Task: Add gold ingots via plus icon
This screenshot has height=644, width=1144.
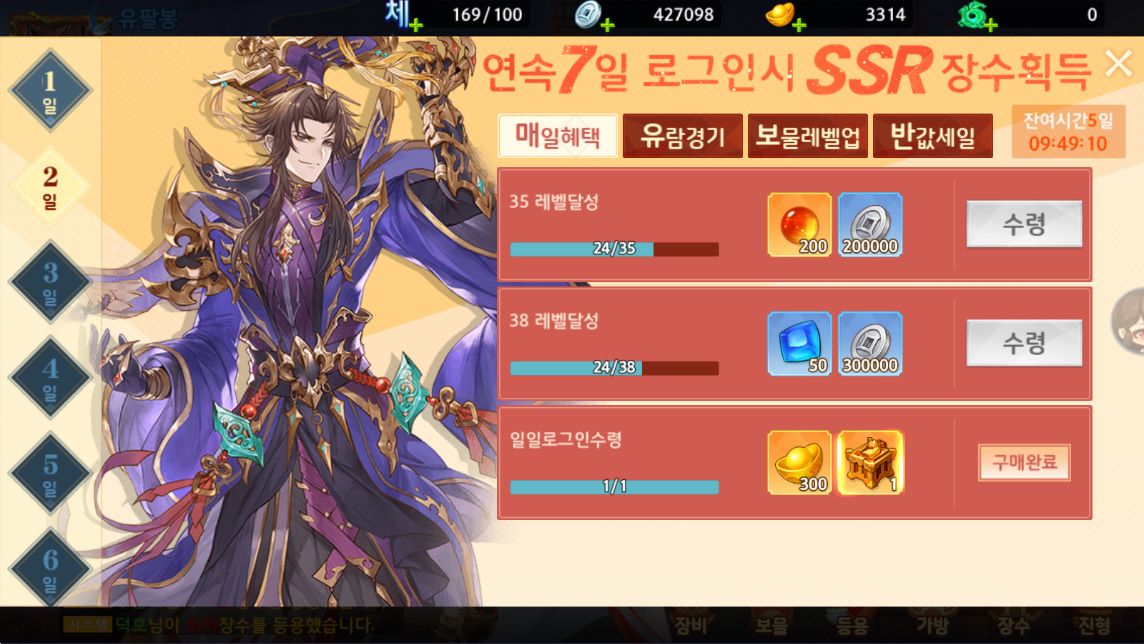Action: 799,26
